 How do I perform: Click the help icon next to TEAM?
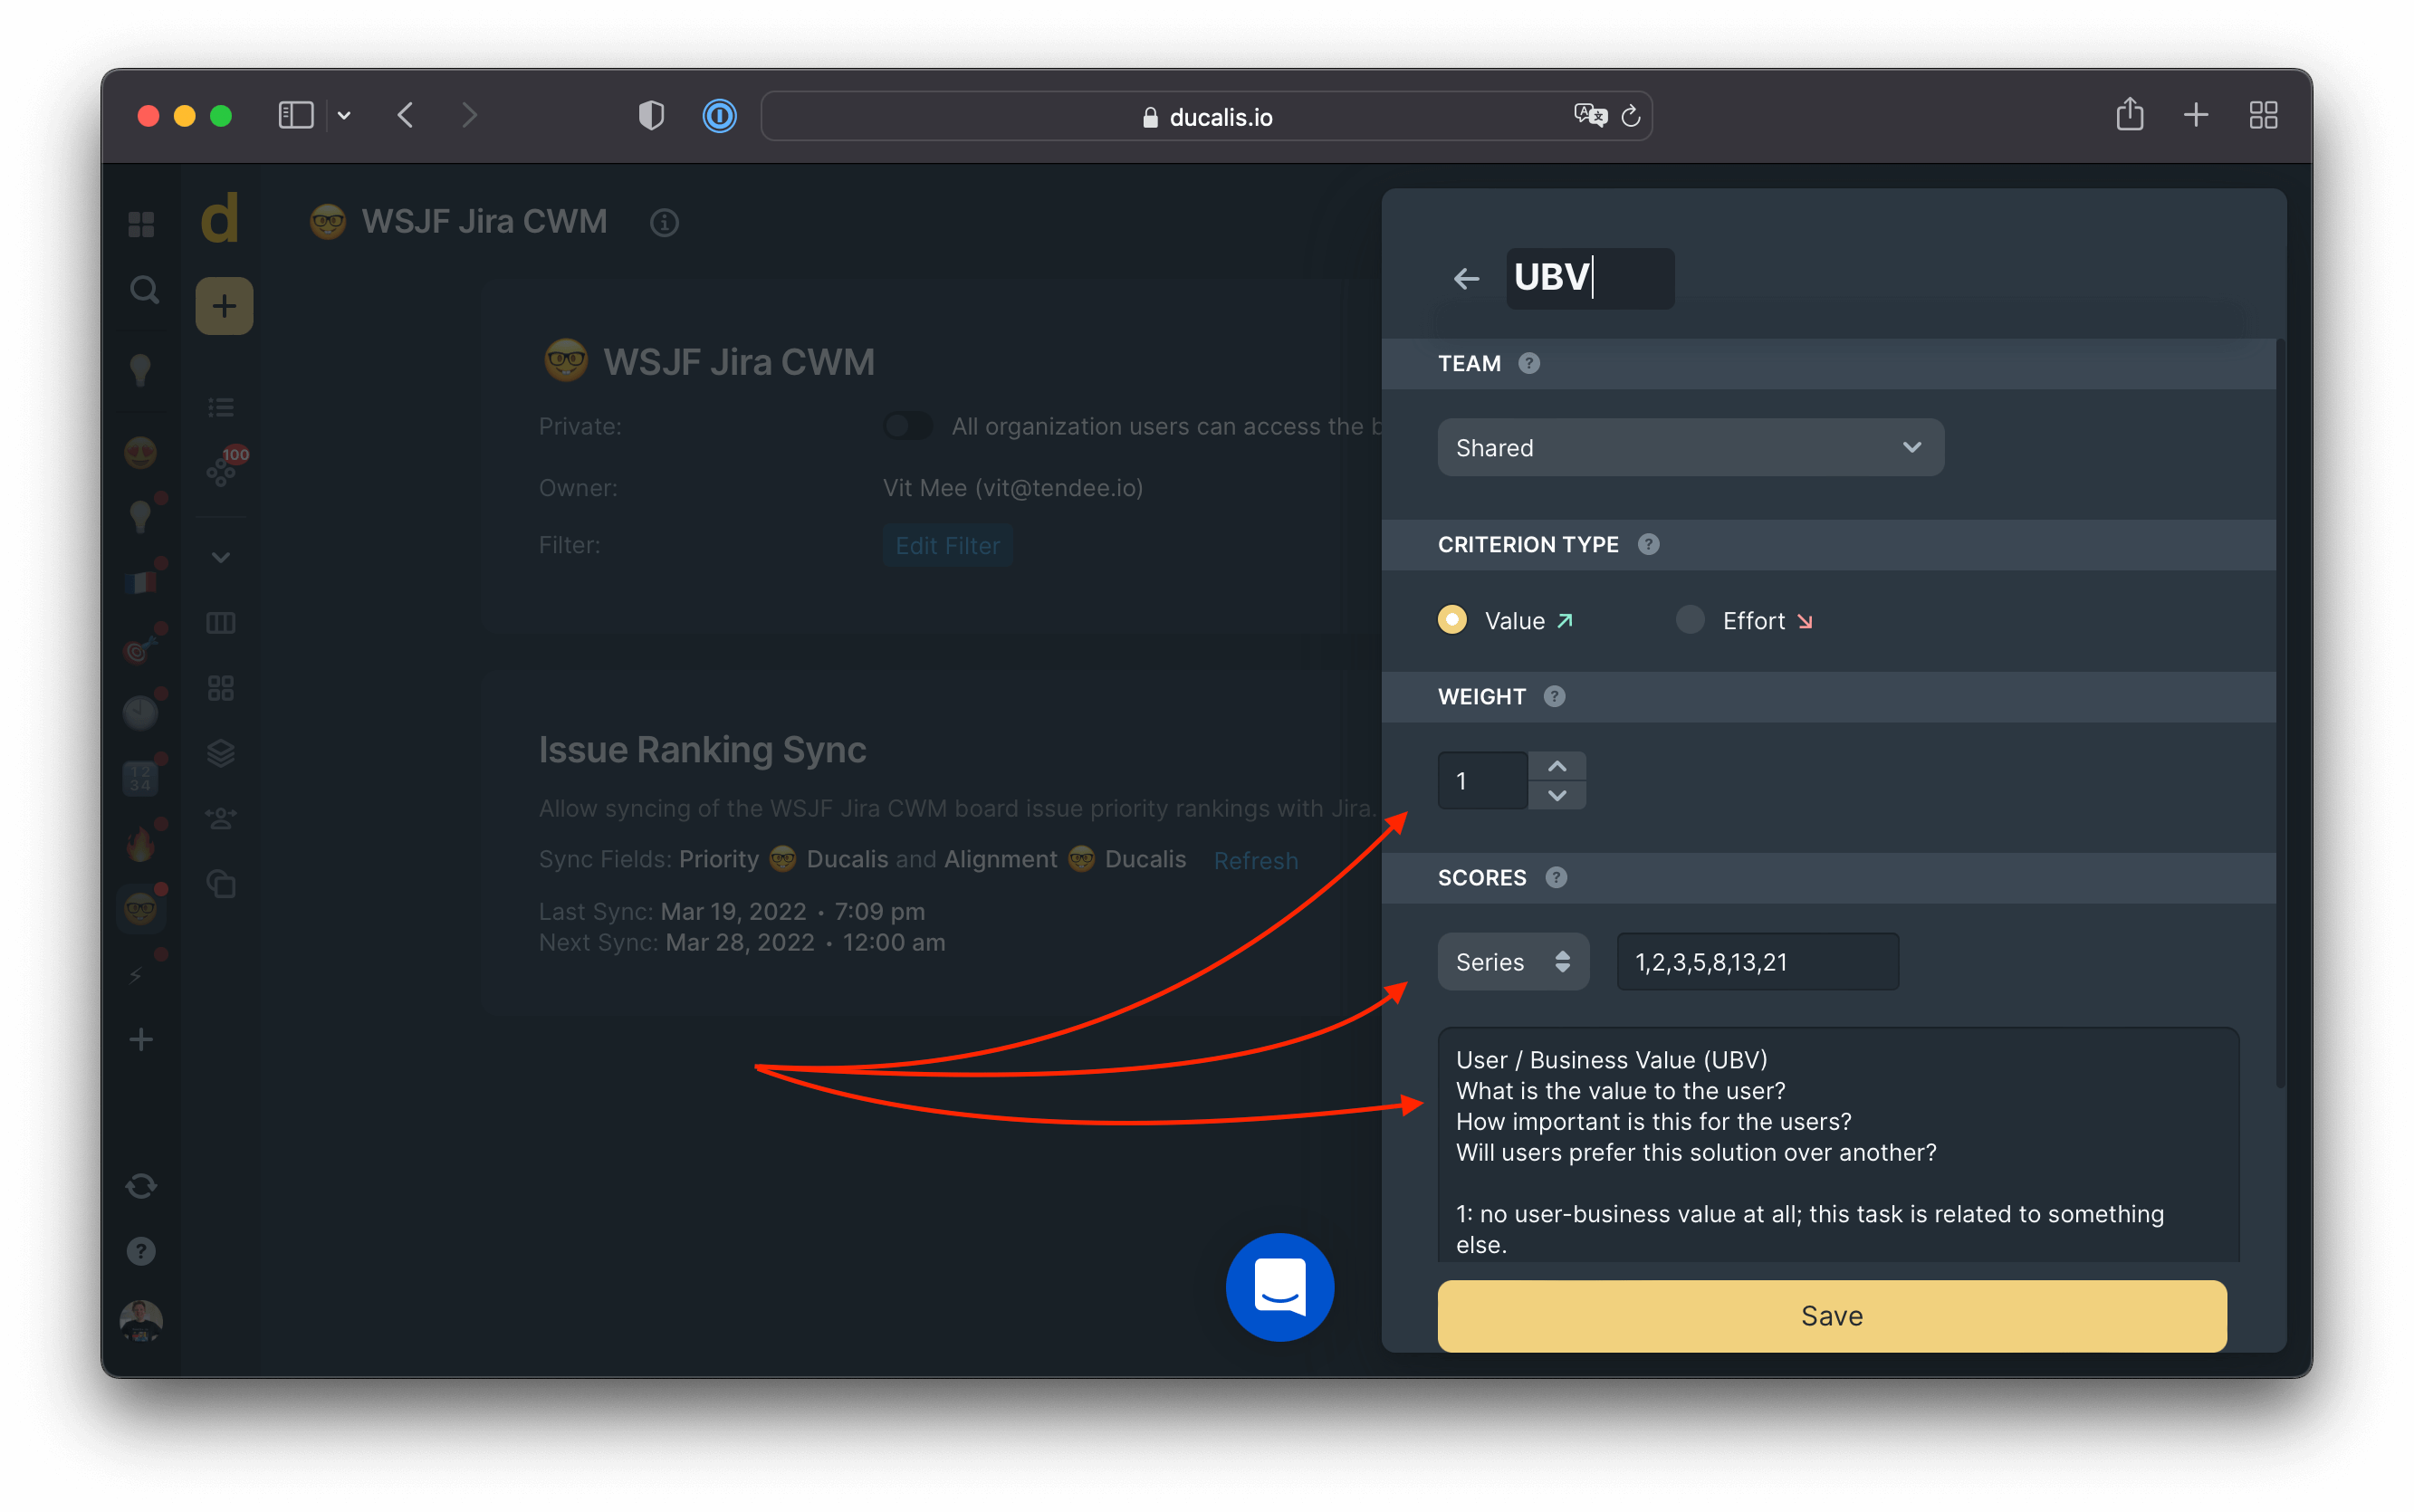click(1529, 363)
